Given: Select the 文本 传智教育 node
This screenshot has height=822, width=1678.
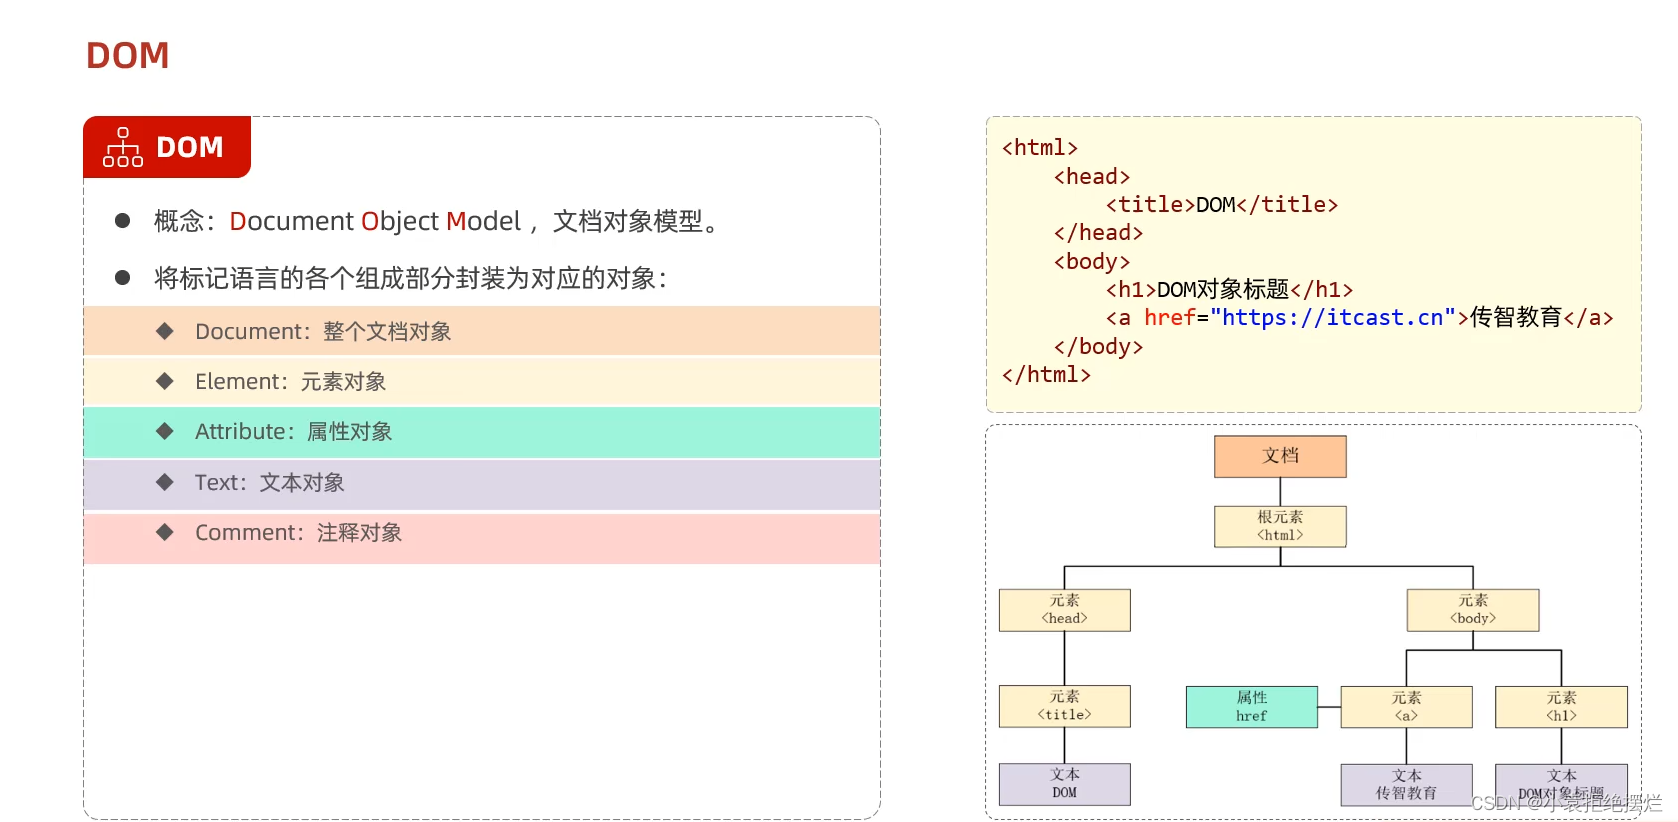Looking at the screenshot, I should (1406, 785).
